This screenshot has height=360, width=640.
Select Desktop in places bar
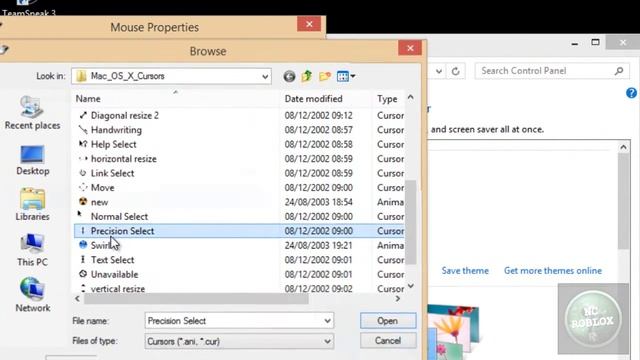[32, 160]
